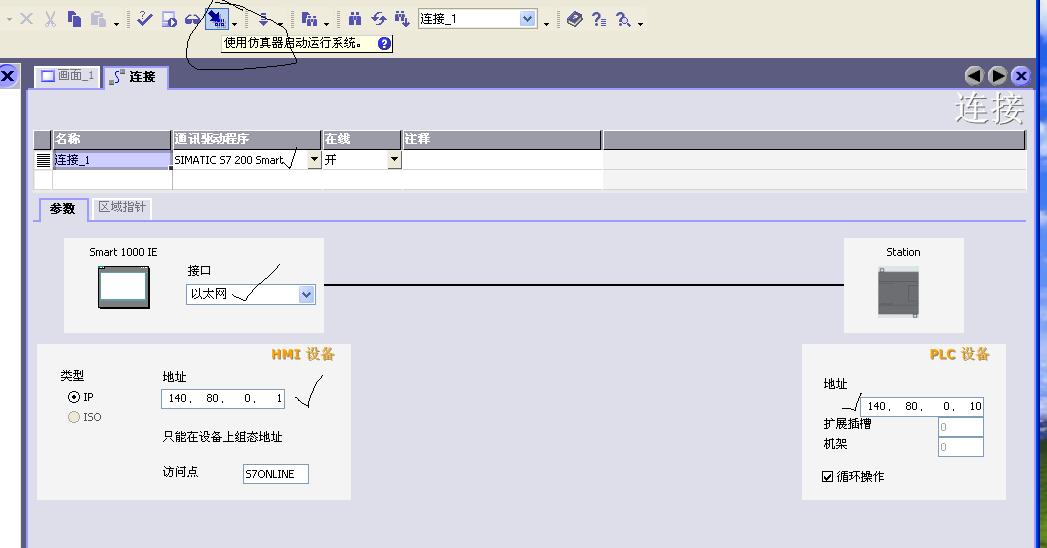1047x548 pixels.
Task: Click the cut scissors icon
Action: tap(50, 19)
